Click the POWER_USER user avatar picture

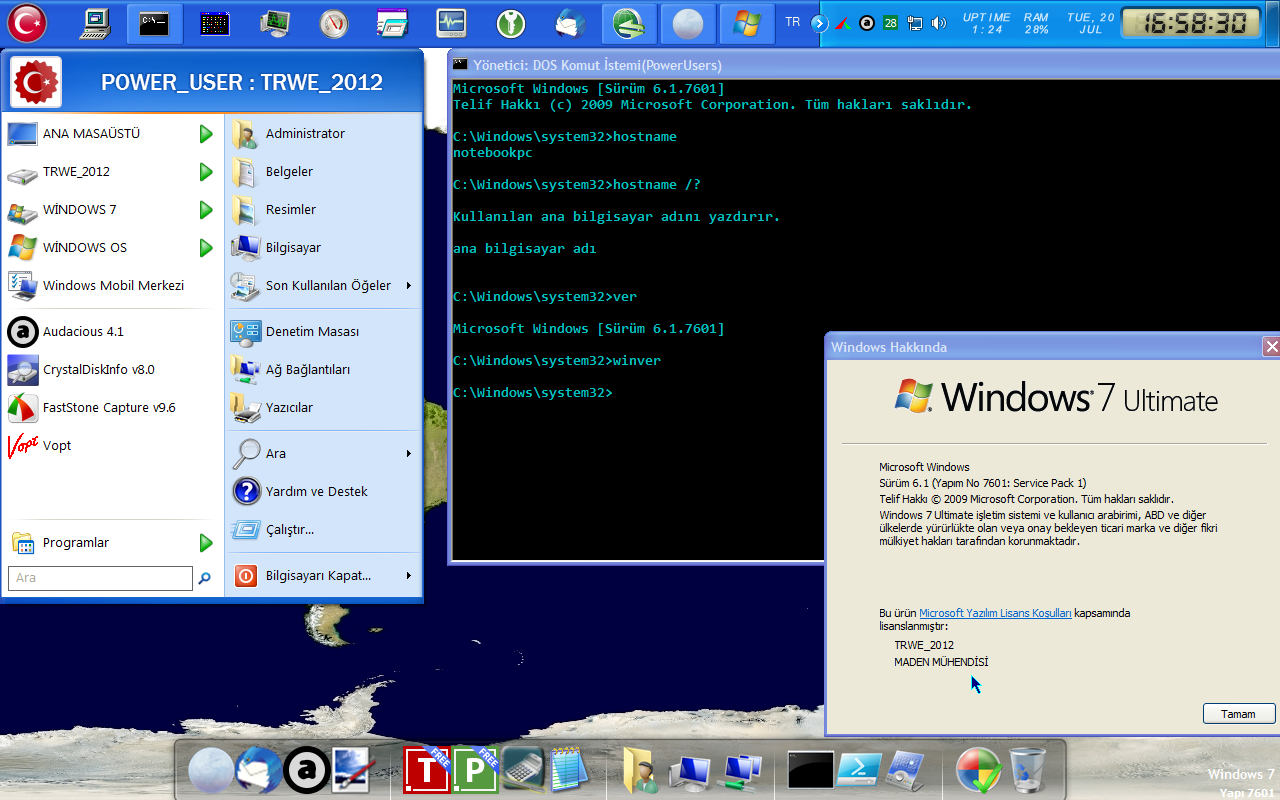coord(36,82)
